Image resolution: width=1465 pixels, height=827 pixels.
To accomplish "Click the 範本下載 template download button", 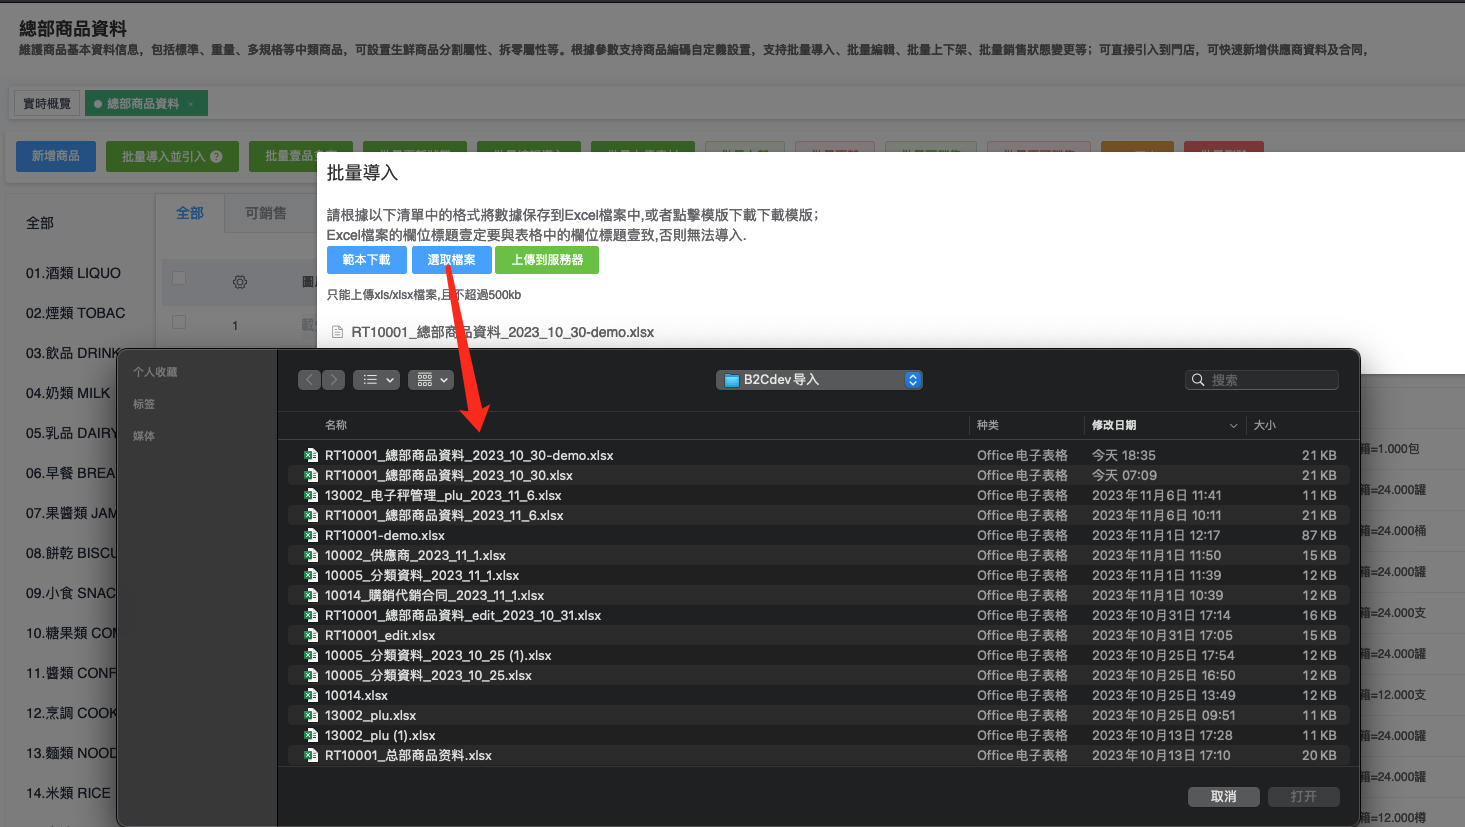I will click(366, 260).
